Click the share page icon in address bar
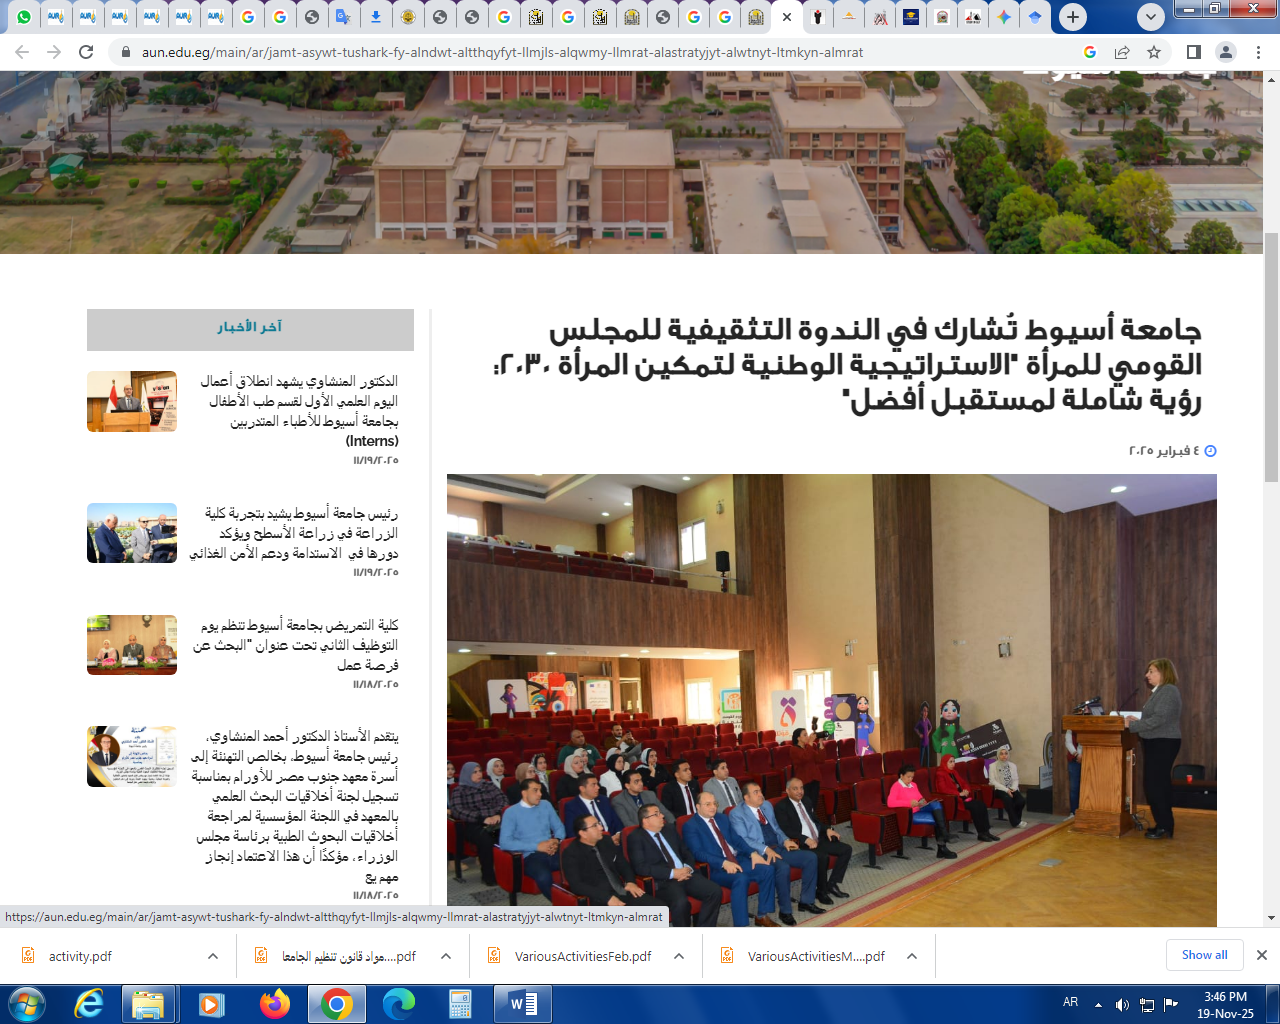 tap(1122, 52)
